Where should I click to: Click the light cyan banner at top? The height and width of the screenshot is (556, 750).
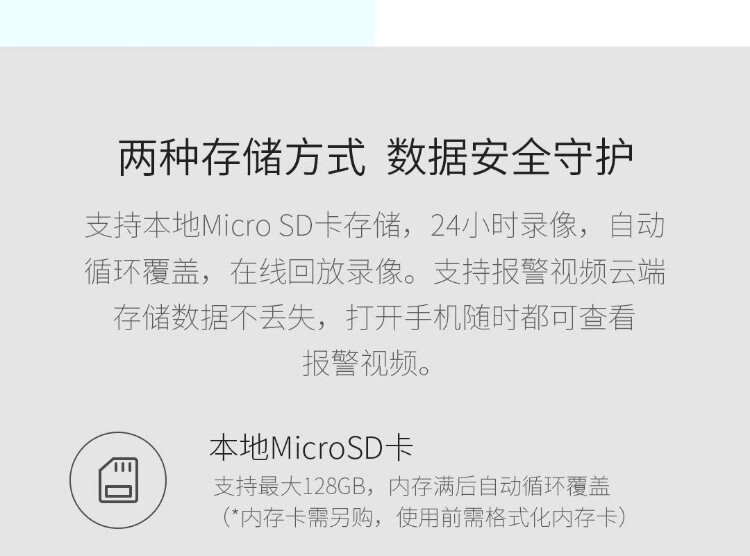click(x=188, y=23)
